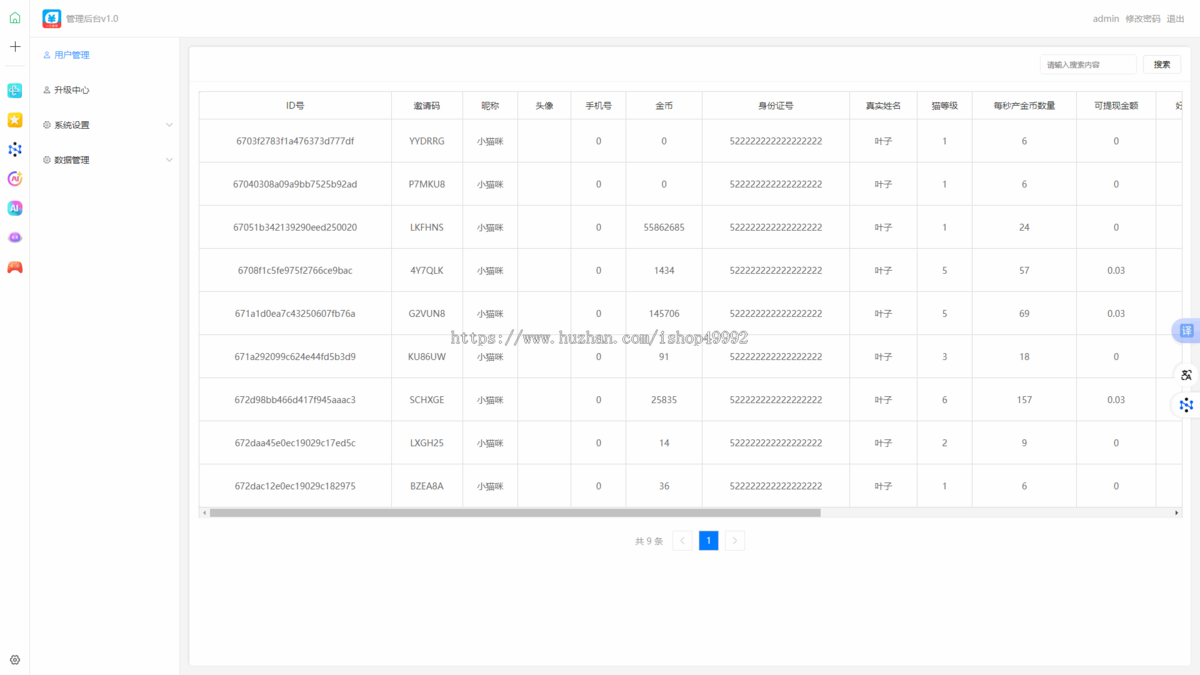Click the 金币 column header
1200x675 pixels.
point(664,106)
